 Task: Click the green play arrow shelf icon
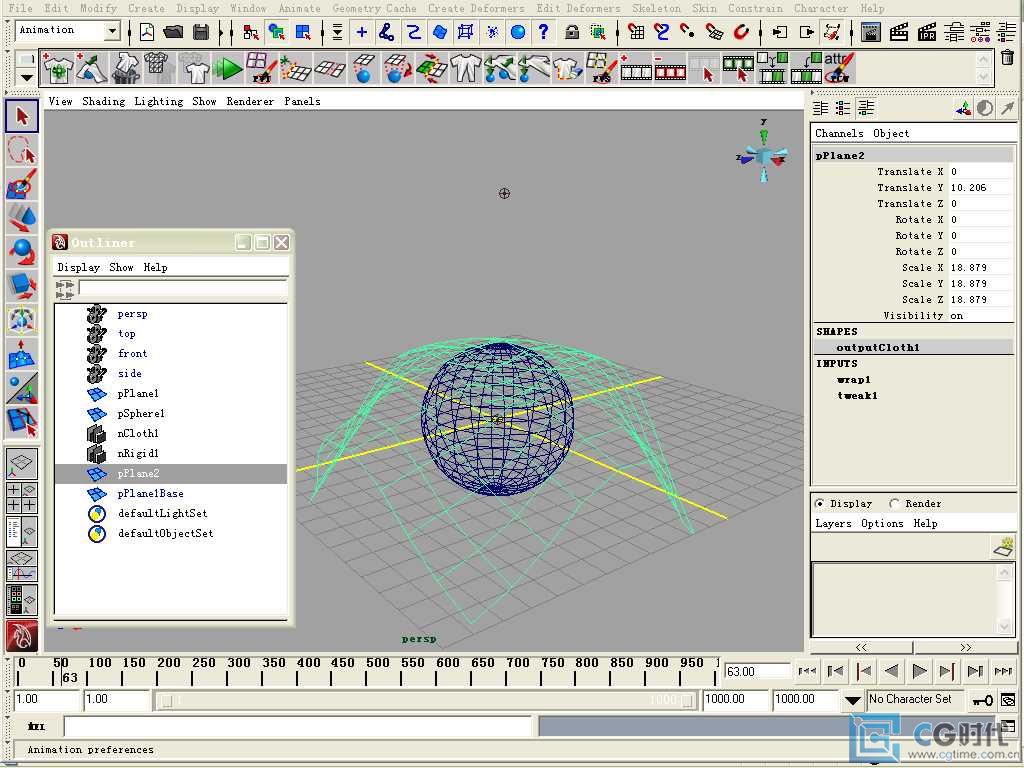click(x=227, y=68)
